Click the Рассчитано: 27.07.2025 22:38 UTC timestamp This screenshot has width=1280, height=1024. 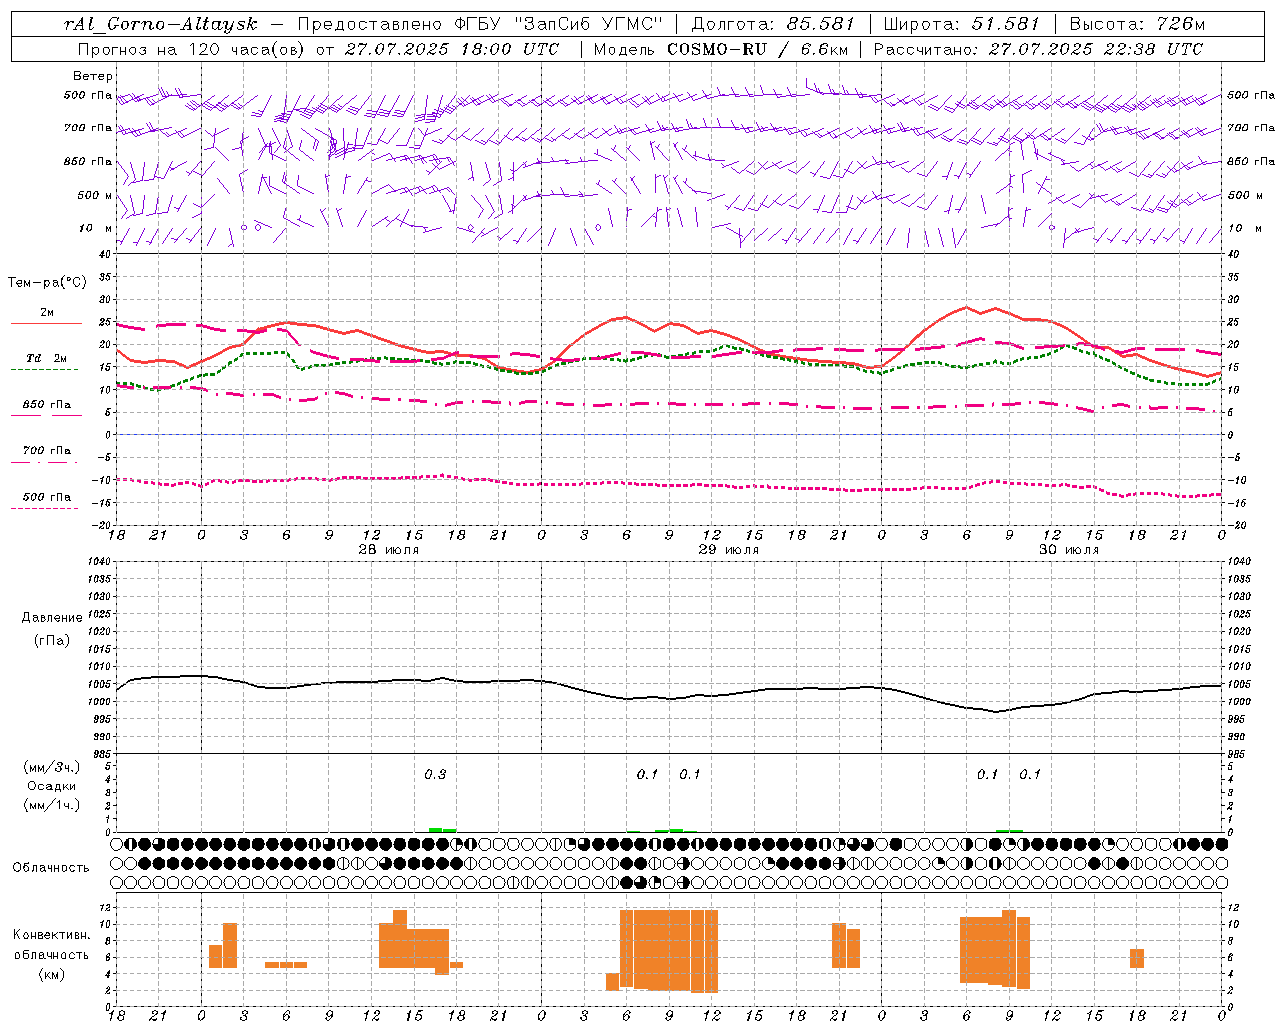coord(1038,49)
